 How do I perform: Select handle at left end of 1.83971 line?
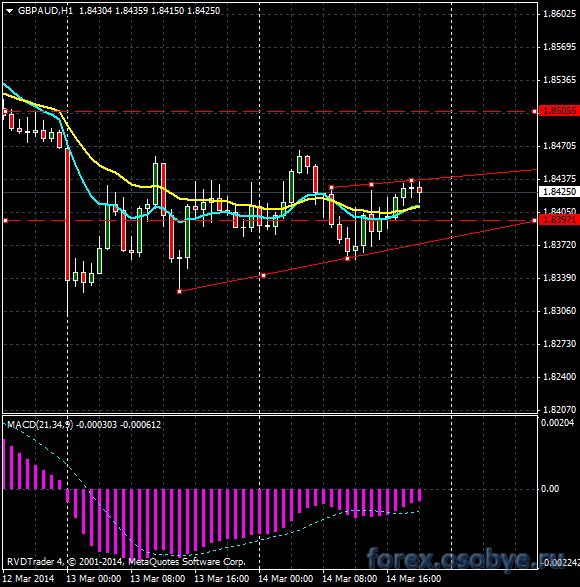tap(5, 220)
